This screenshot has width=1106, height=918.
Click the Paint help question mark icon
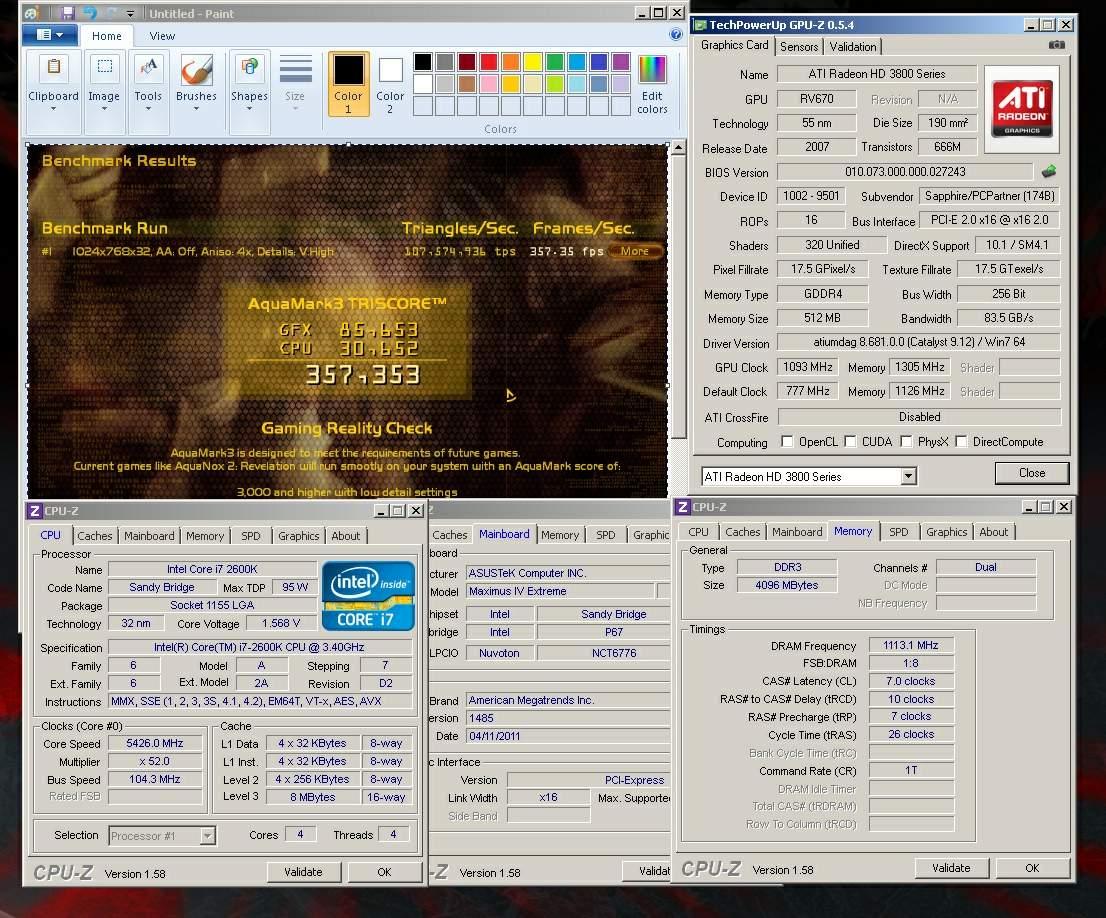tap(675, 35)
